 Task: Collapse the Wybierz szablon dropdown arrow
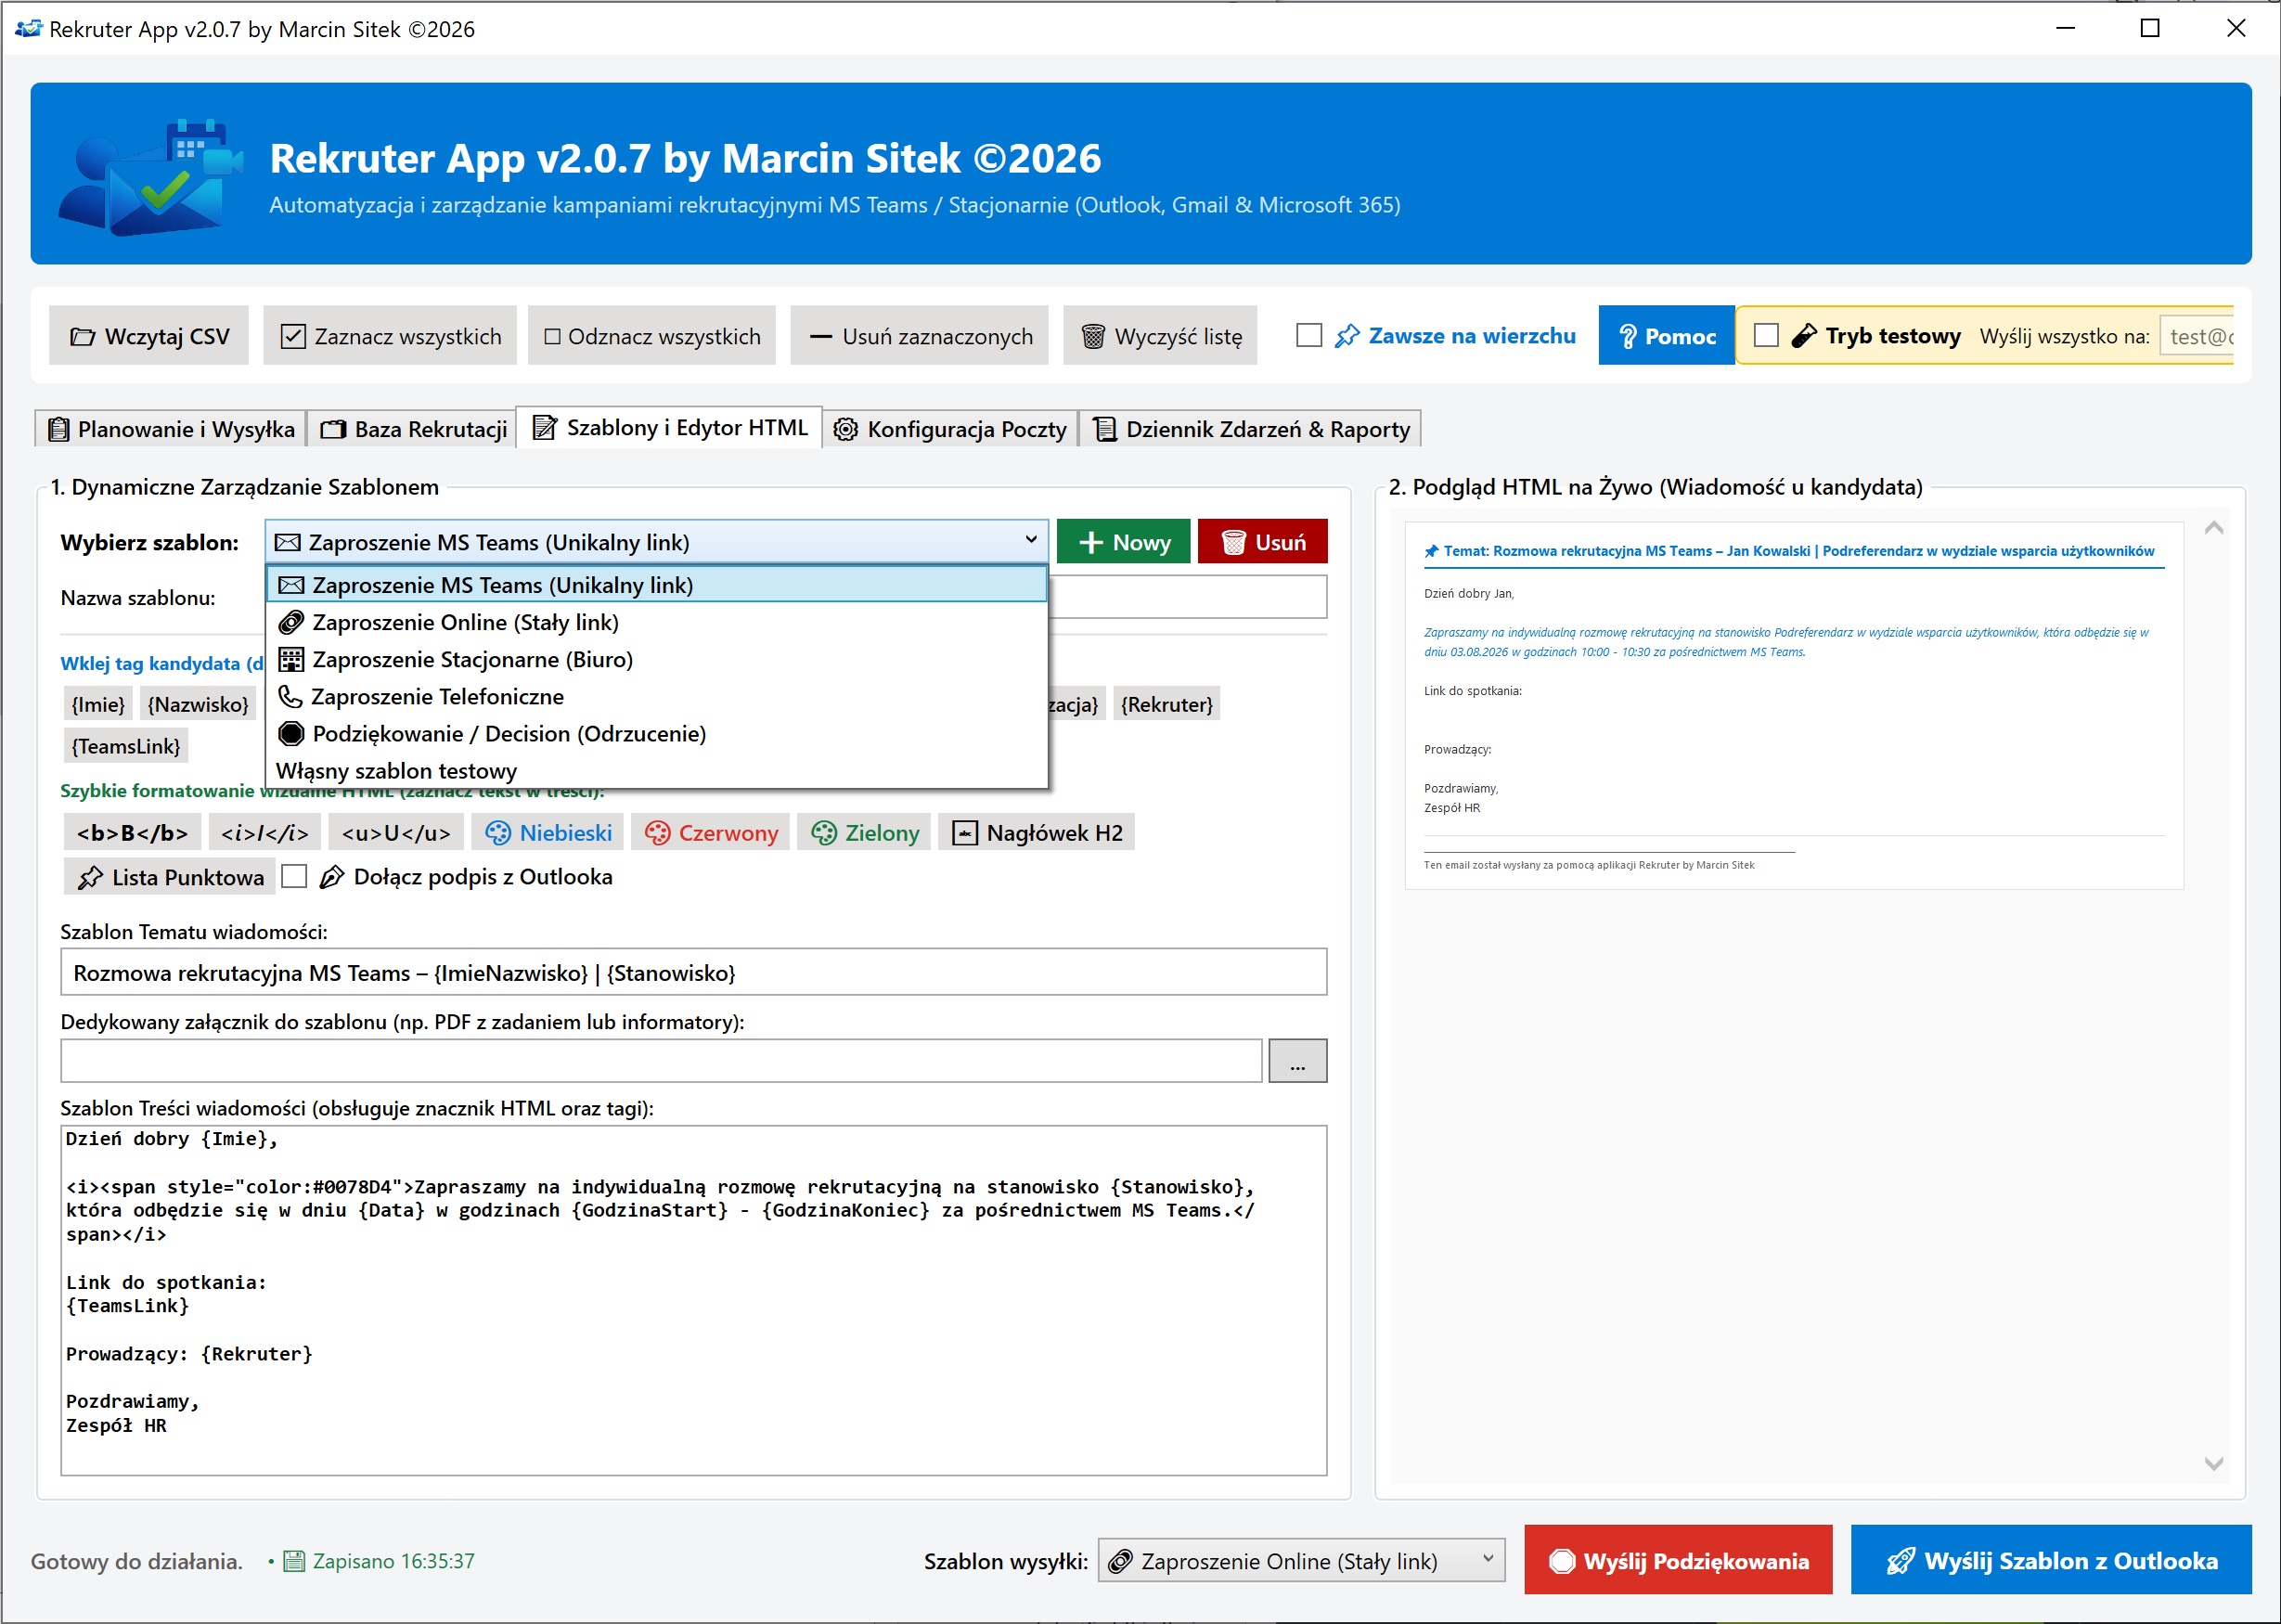point(1030,541)
